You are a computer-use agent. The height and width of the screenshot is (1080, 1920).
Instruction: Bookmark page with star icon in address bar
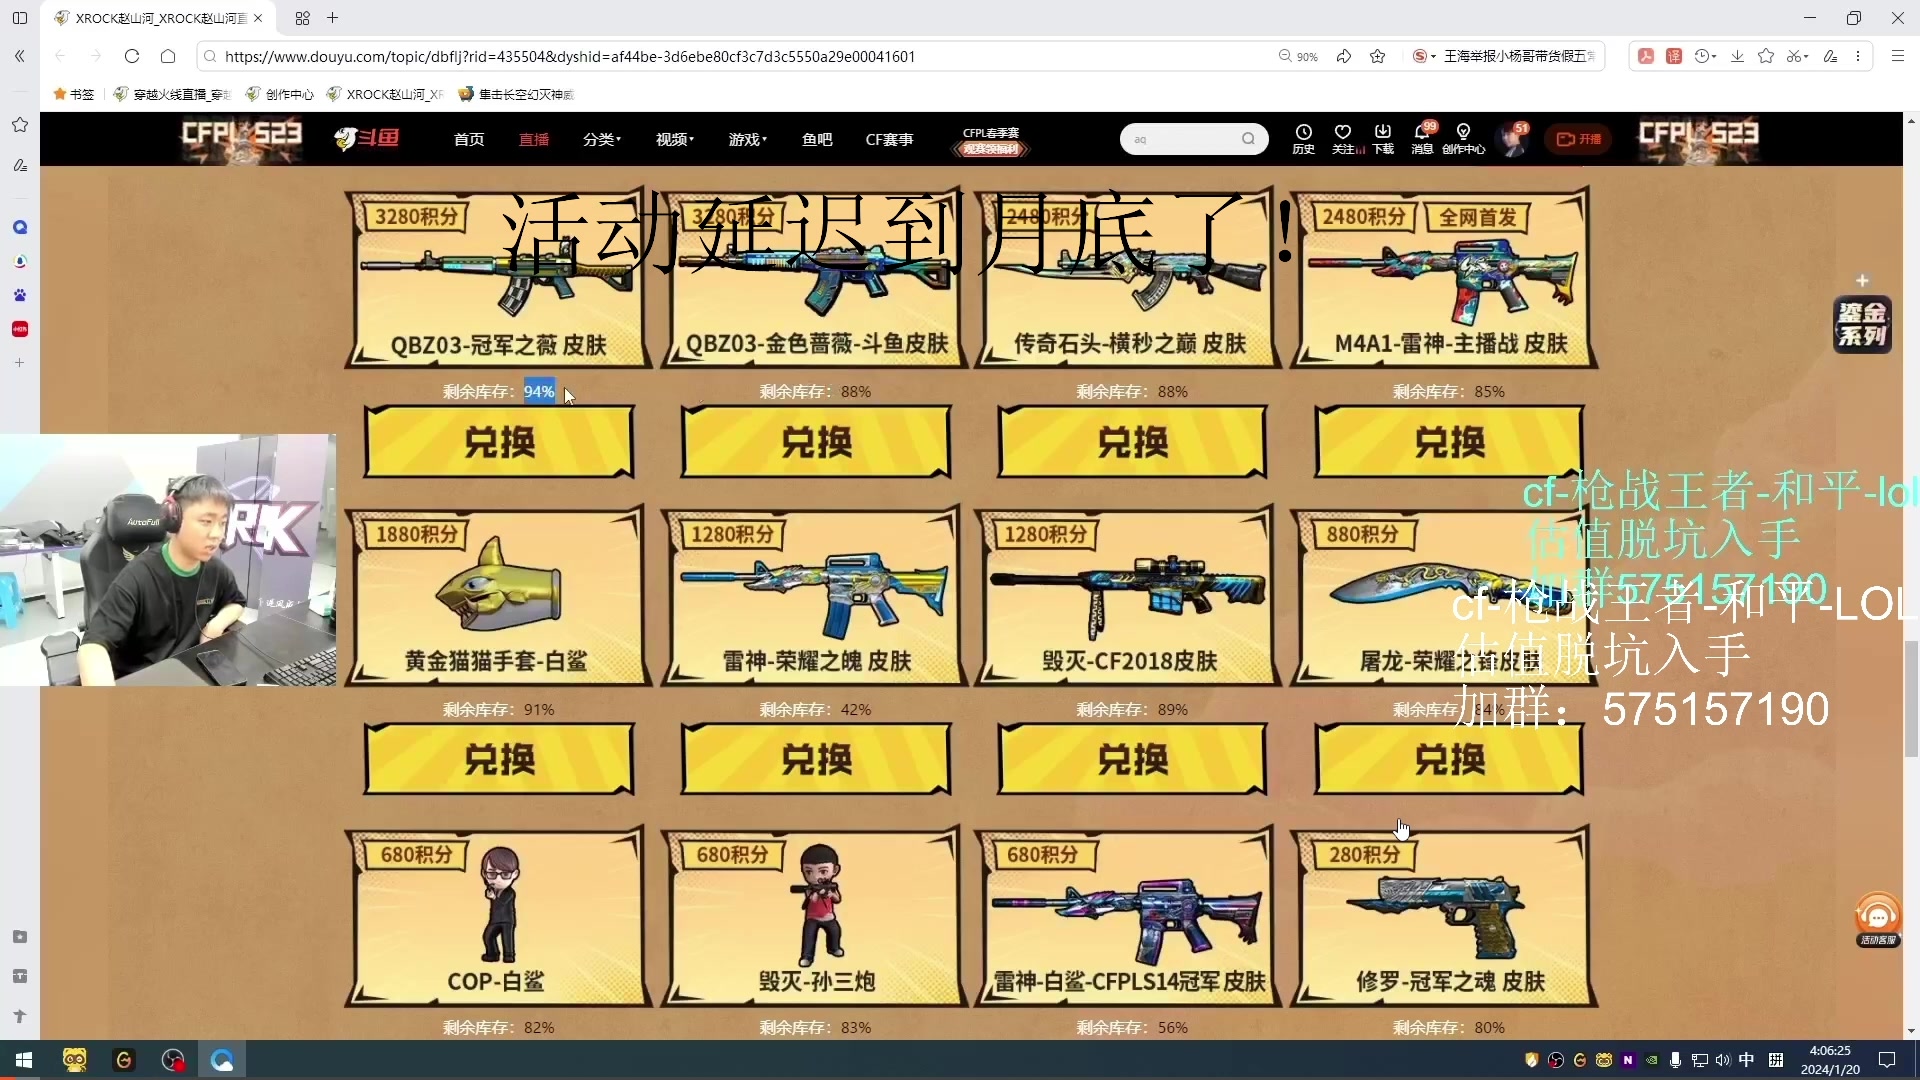pos(1377,56)
